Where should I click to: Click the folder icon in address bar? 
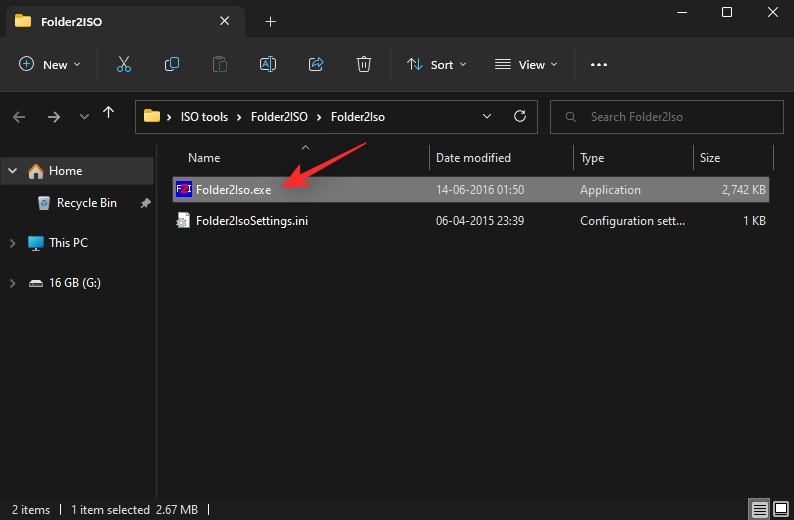(x=152, y=116)
